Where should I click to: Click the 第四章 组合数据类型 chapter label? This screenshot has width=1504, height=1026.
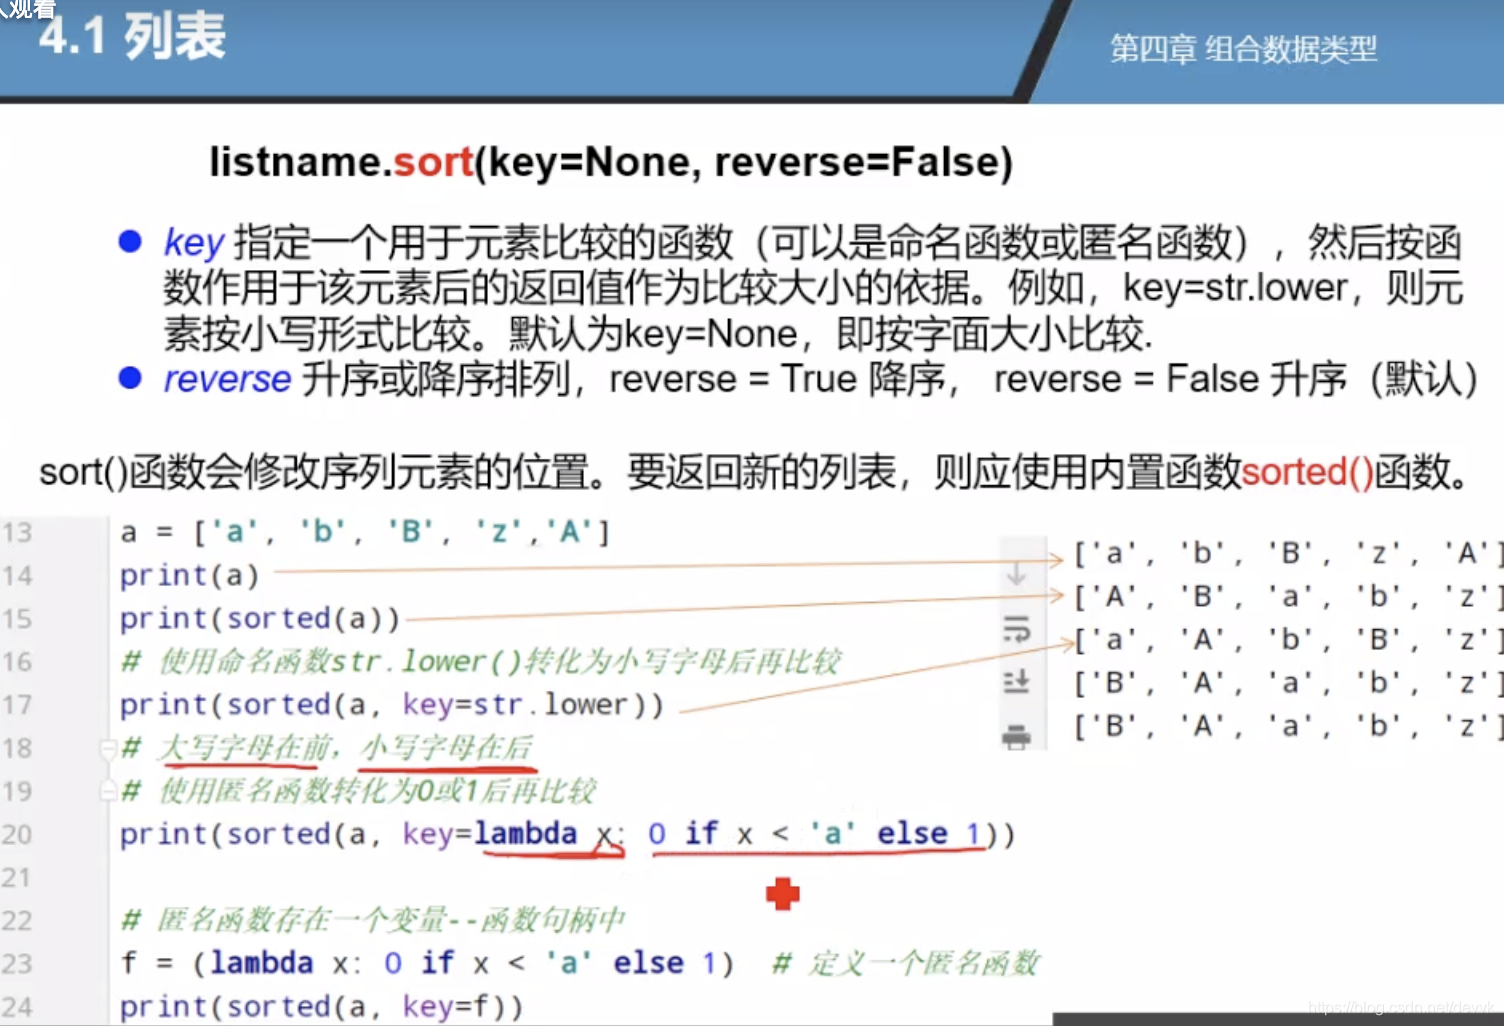(1243, 50)
